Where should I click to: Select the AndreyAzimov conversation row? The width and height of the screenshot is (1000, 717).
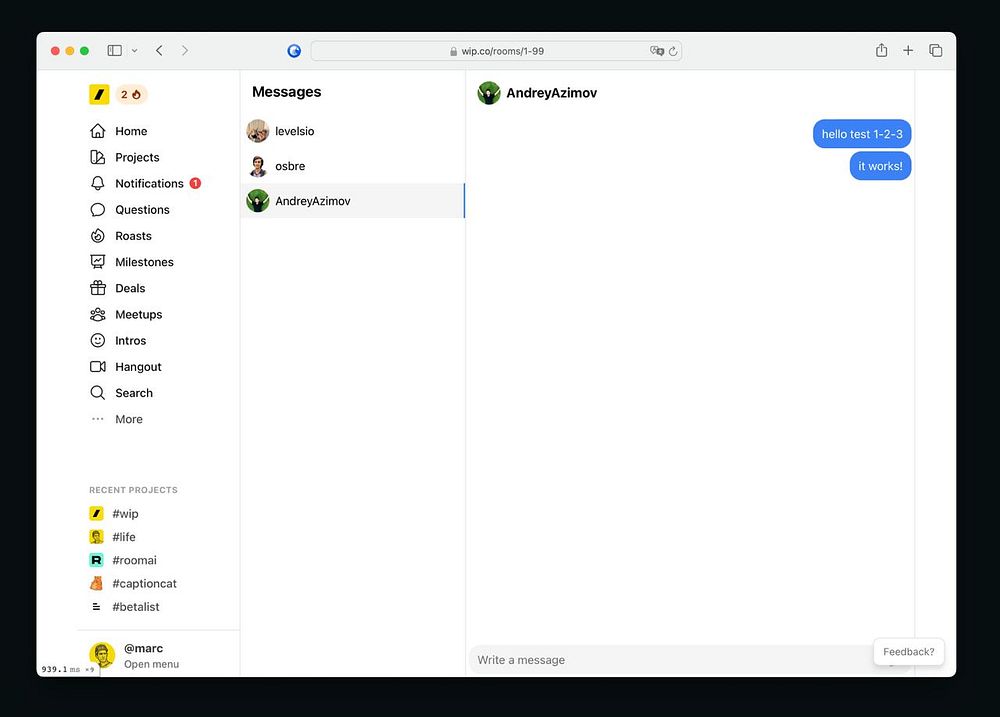point(352,200)
